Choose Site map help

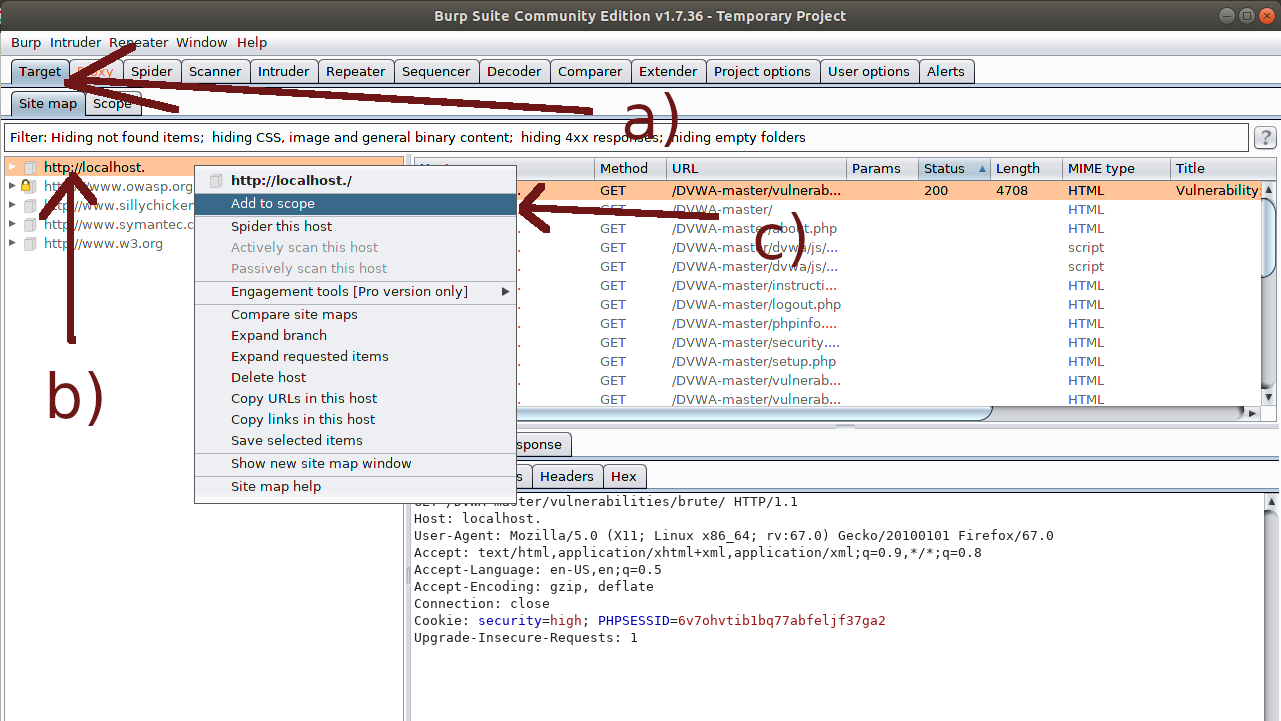tap(356, 487)
